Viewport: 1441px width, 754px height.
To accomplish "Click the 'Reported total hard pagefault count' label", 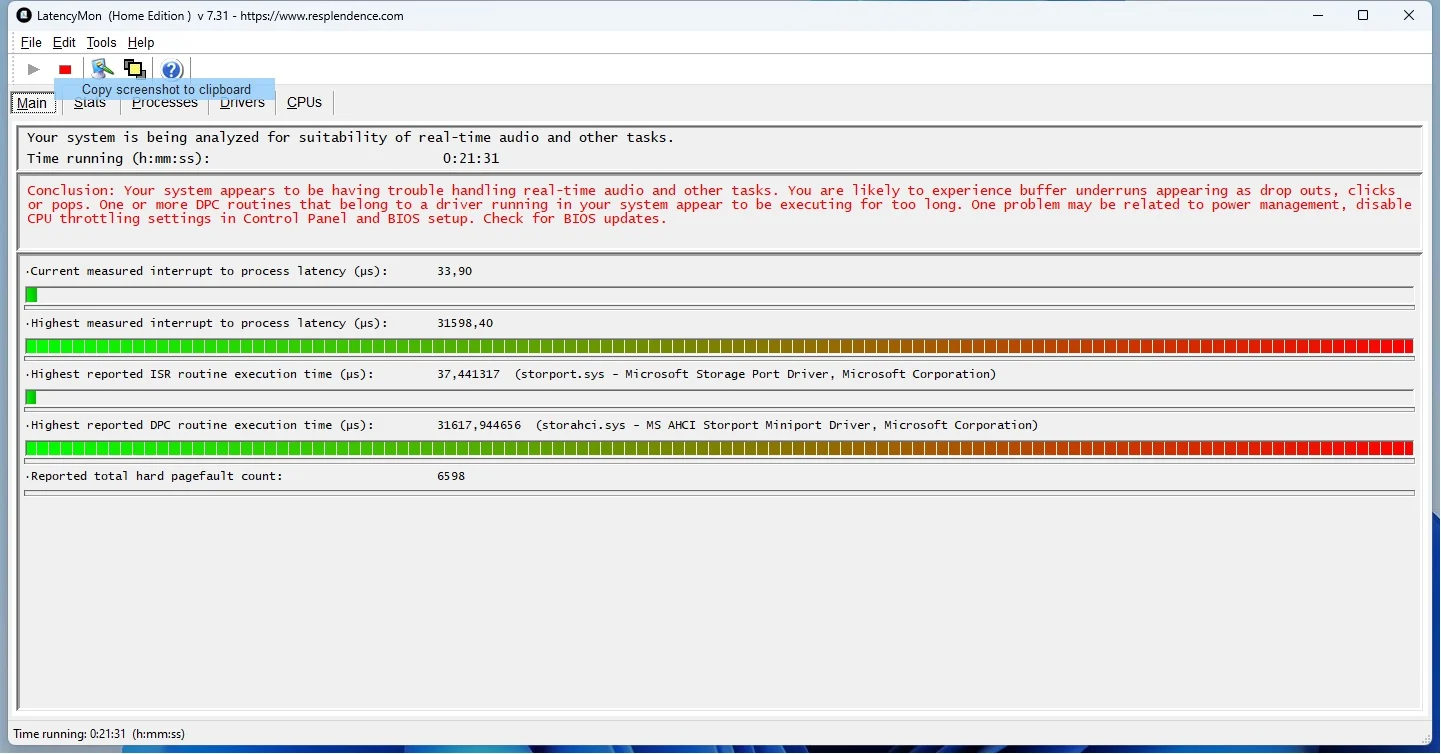I will pyautogui.click(x=155, y=476).
